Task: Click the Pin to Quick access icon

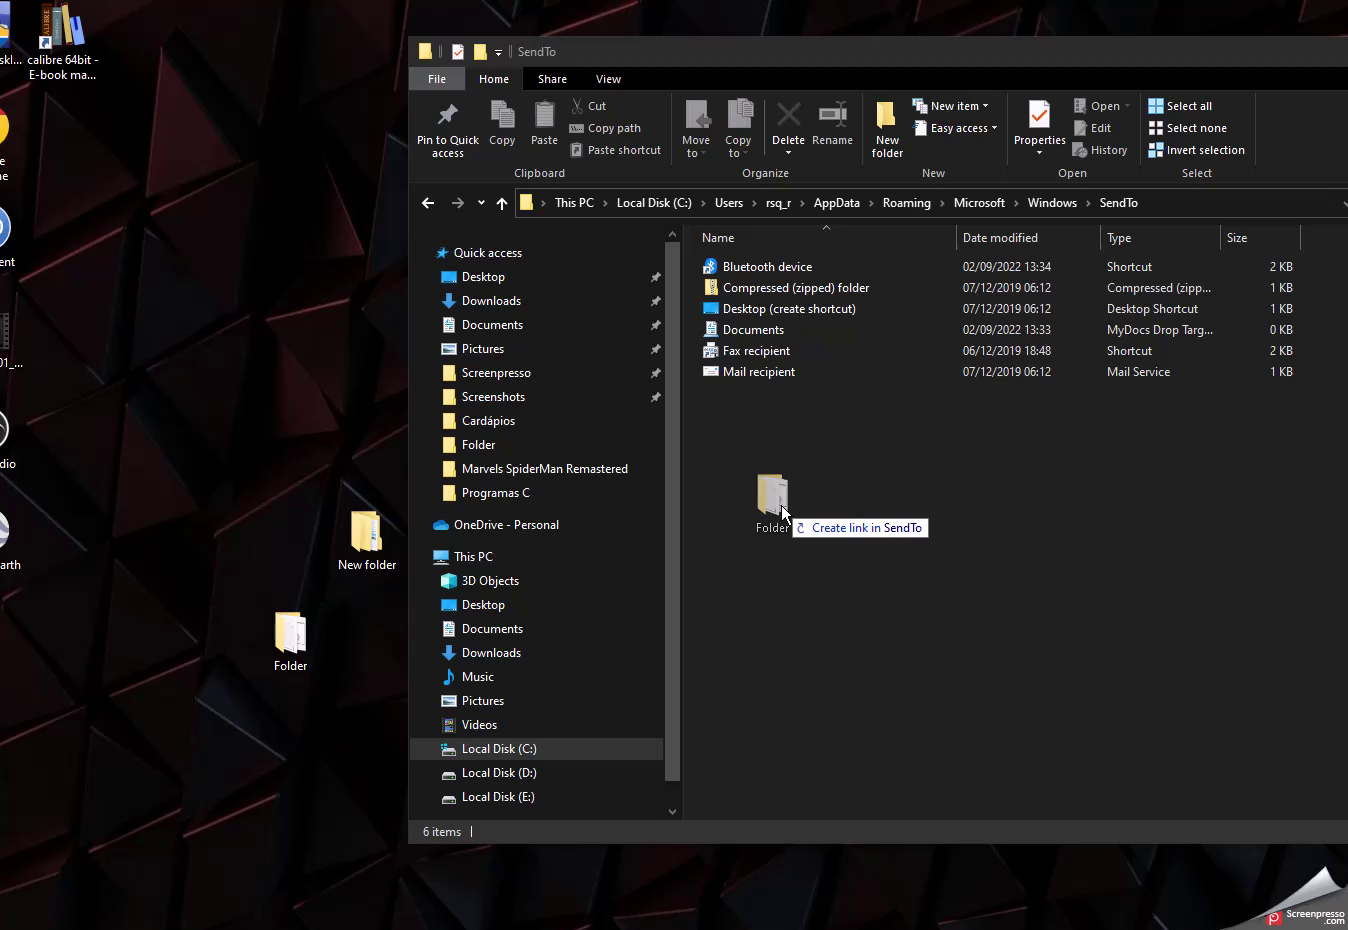Action: (447, 116)
